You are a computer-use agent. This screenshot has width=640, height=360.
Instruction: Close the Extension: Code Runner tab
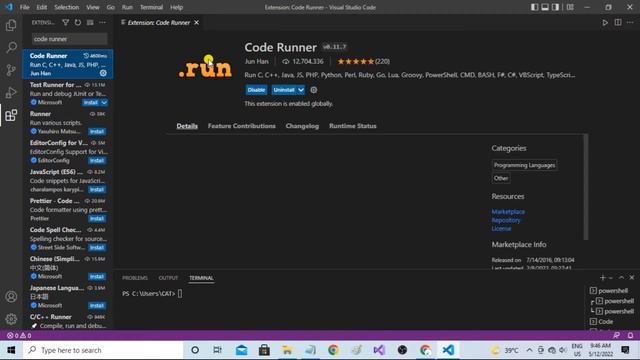[196, 22]
